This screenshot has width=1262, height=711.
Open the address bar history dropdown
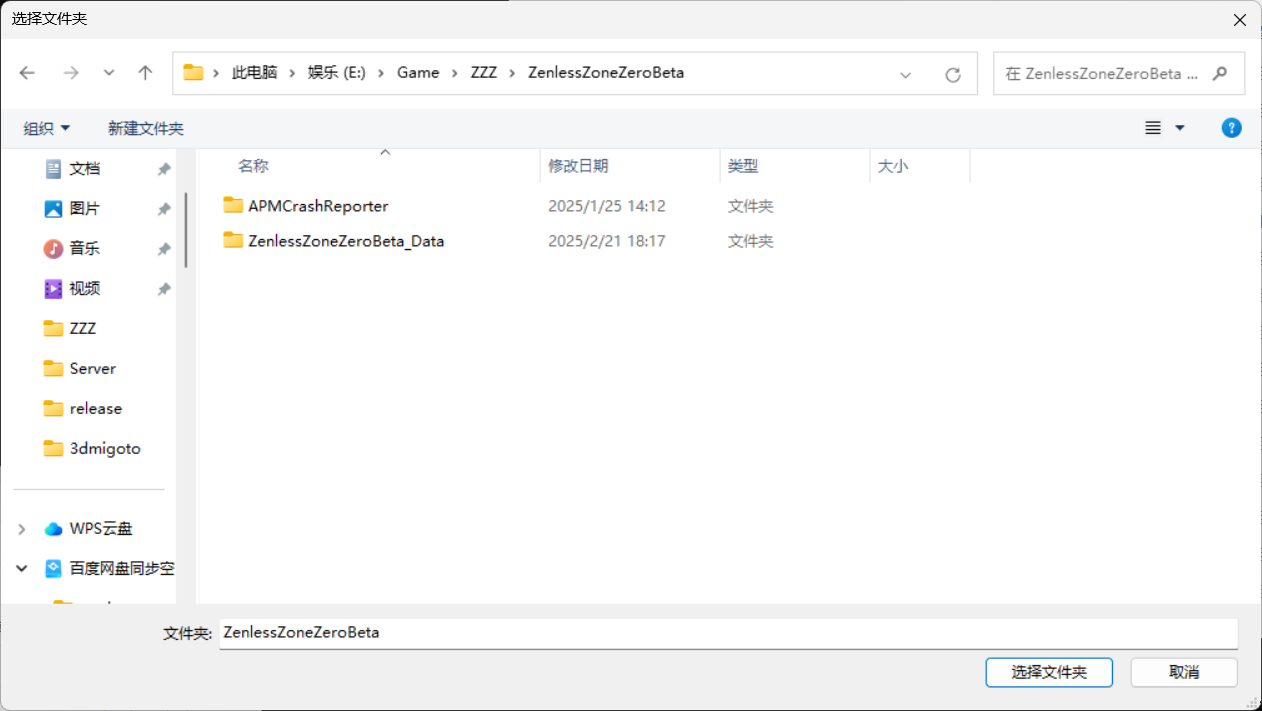[906, 74]
